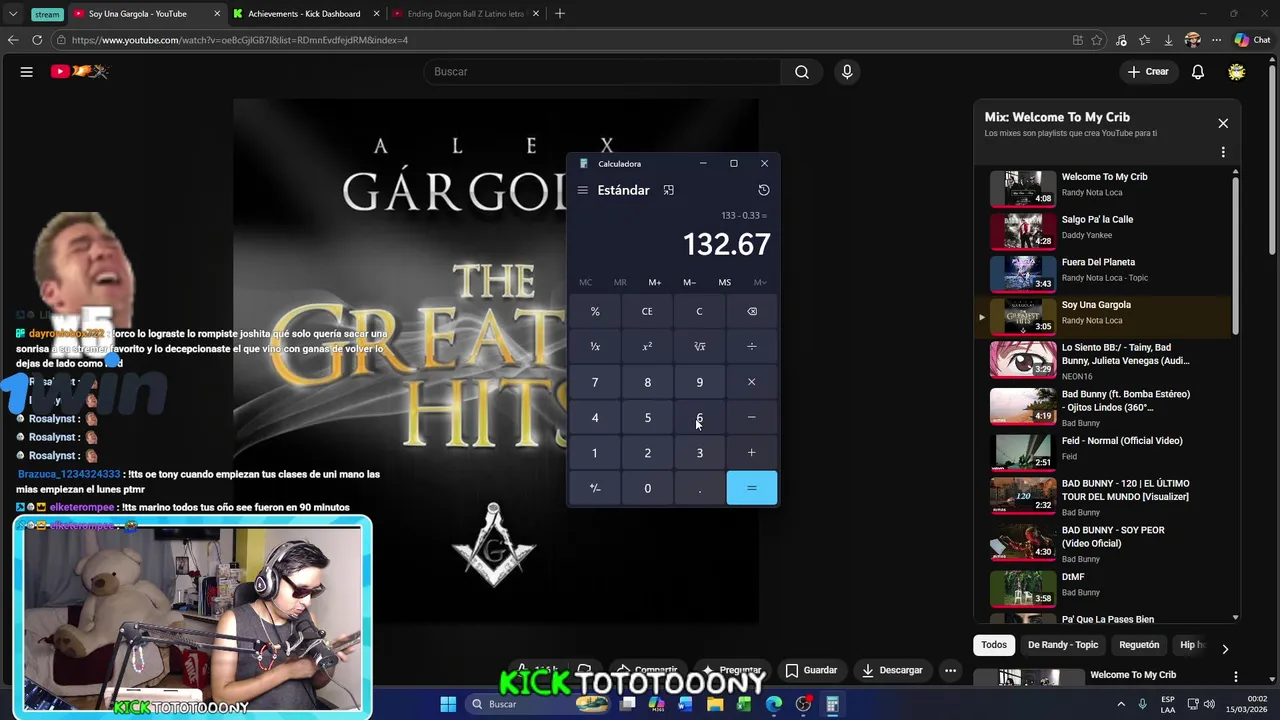Switch to Ending Dragon Ball Z Latino tab
Viewport: 1280px width, 720px height.
point(465,14)
